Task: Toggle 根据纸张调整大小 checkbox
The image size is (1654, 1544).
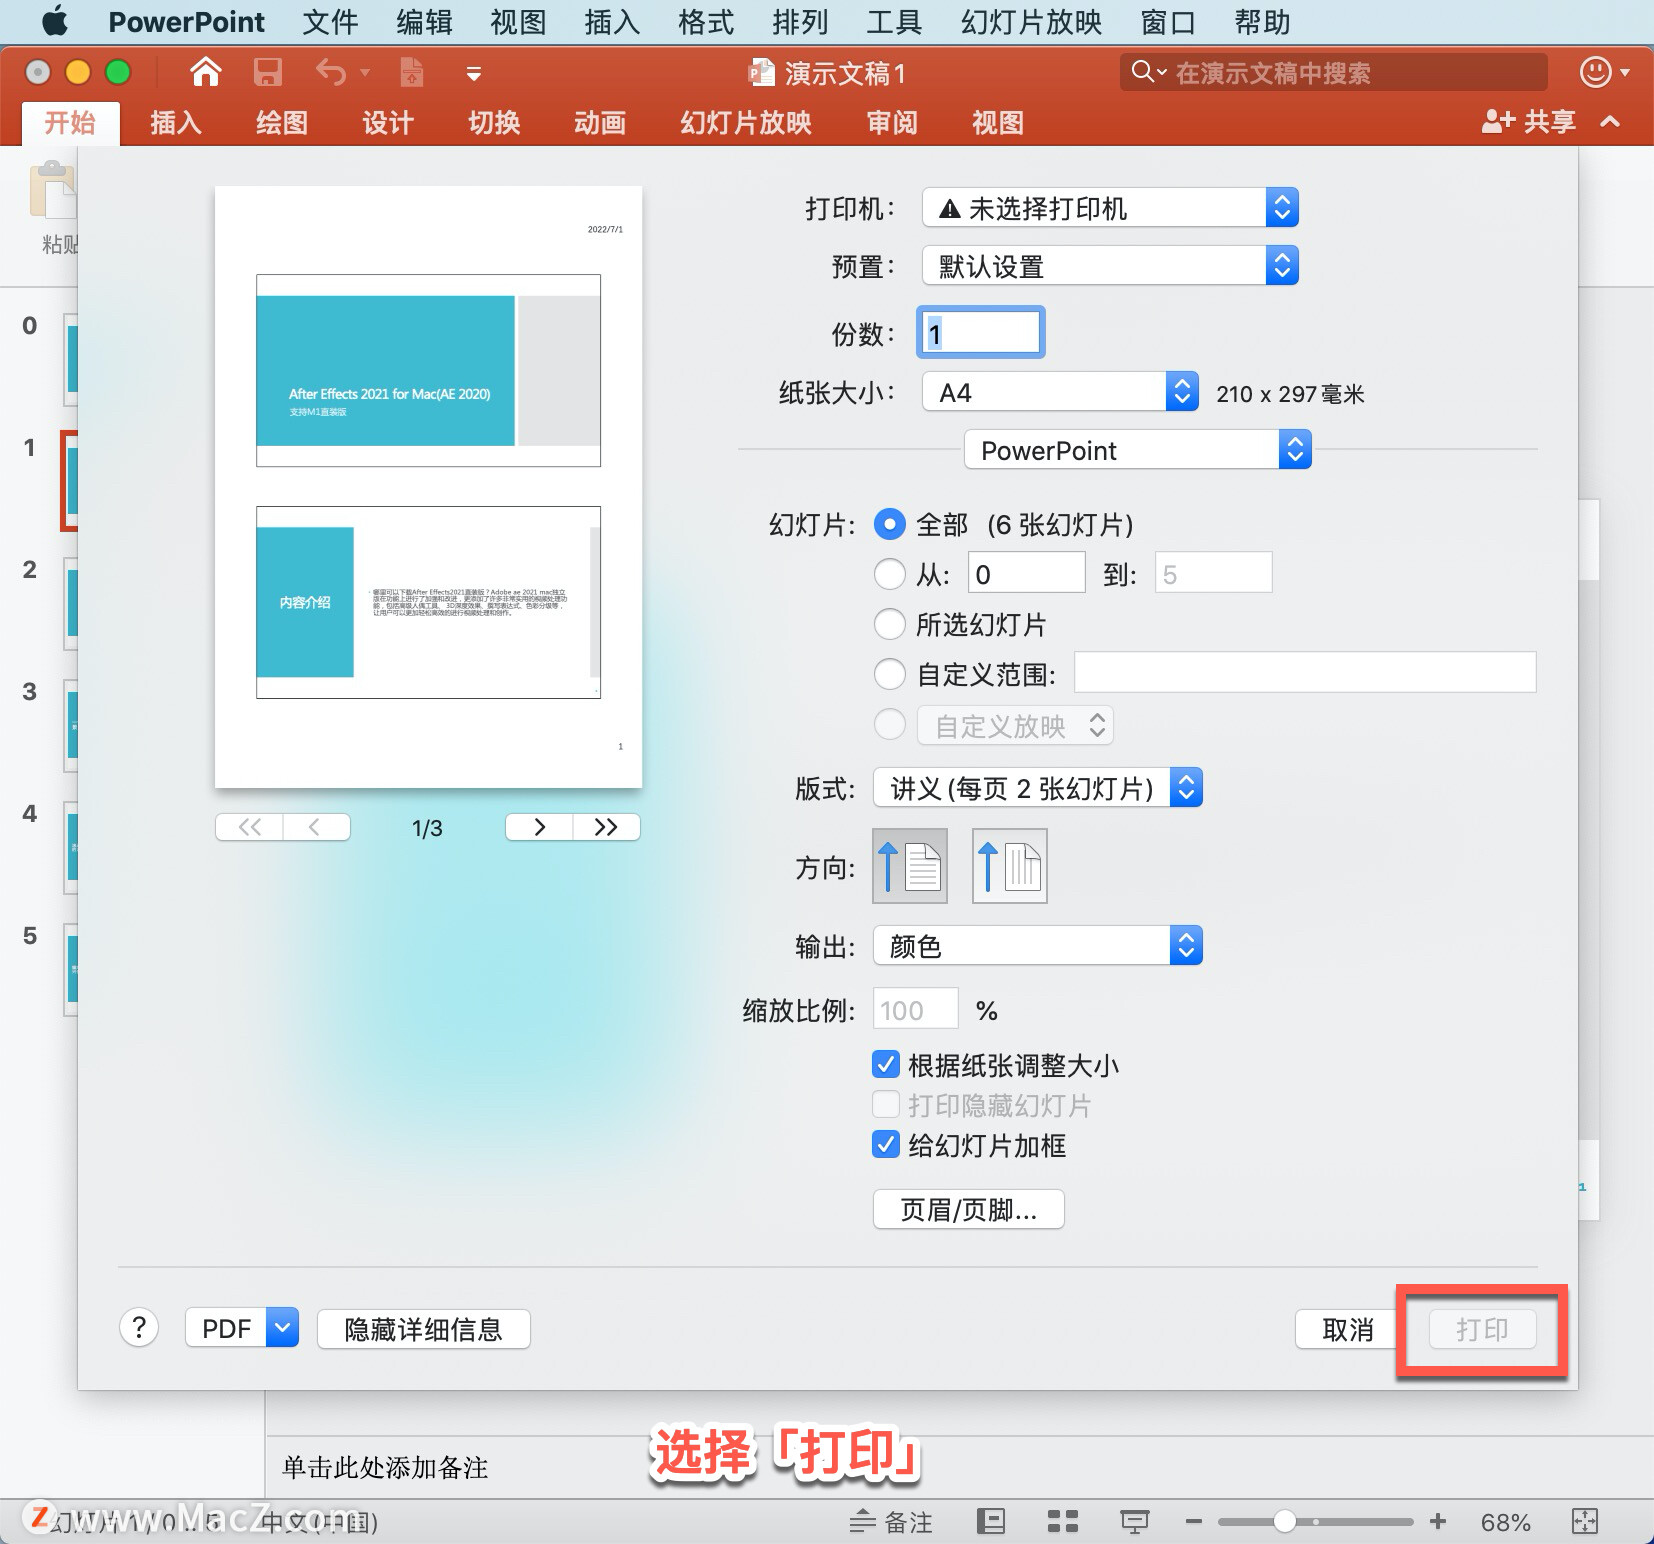Action: pos(886,1064)
